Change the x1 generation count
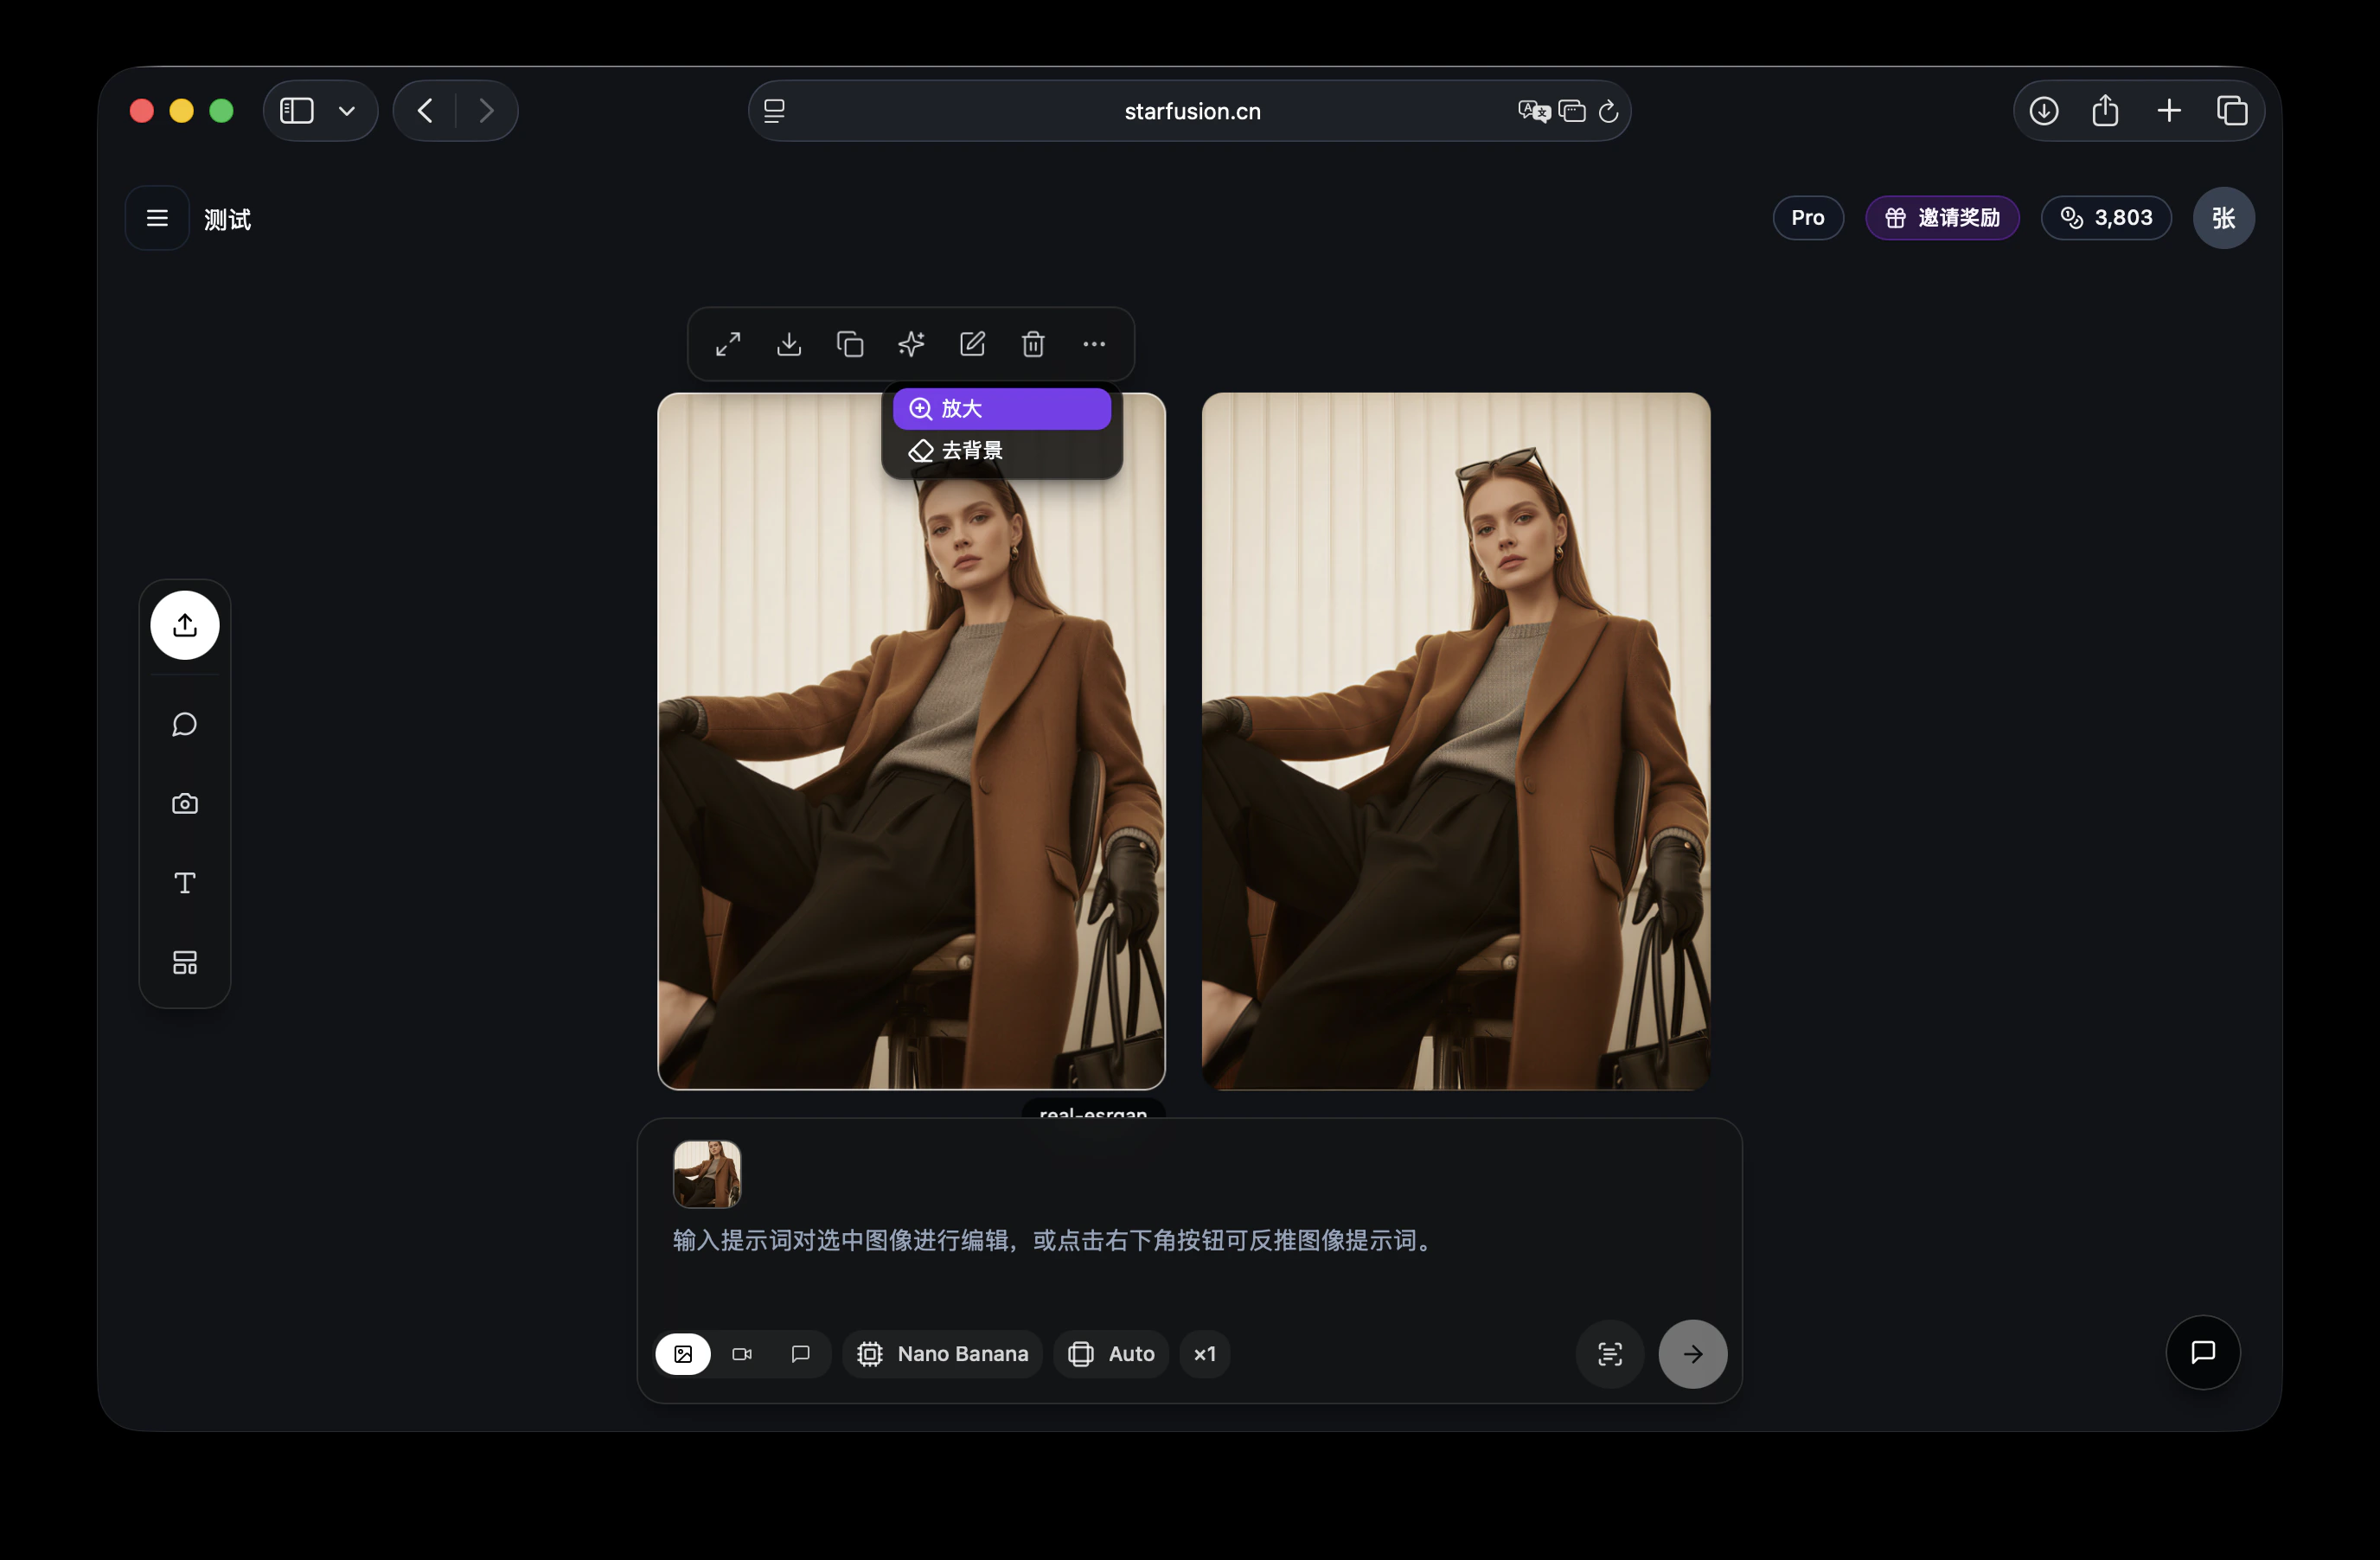 click(x=1205, y=1354)
